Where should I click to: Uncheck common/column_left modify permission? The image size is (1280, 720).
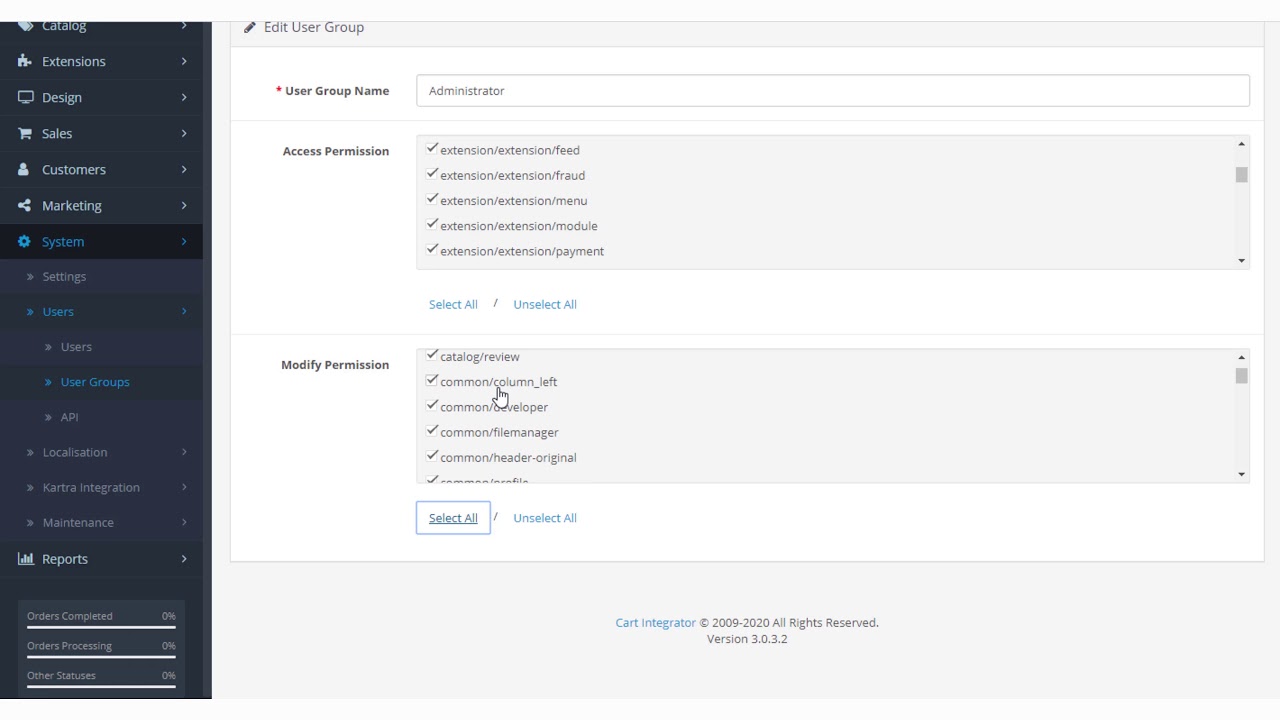[x=432, y=380]
